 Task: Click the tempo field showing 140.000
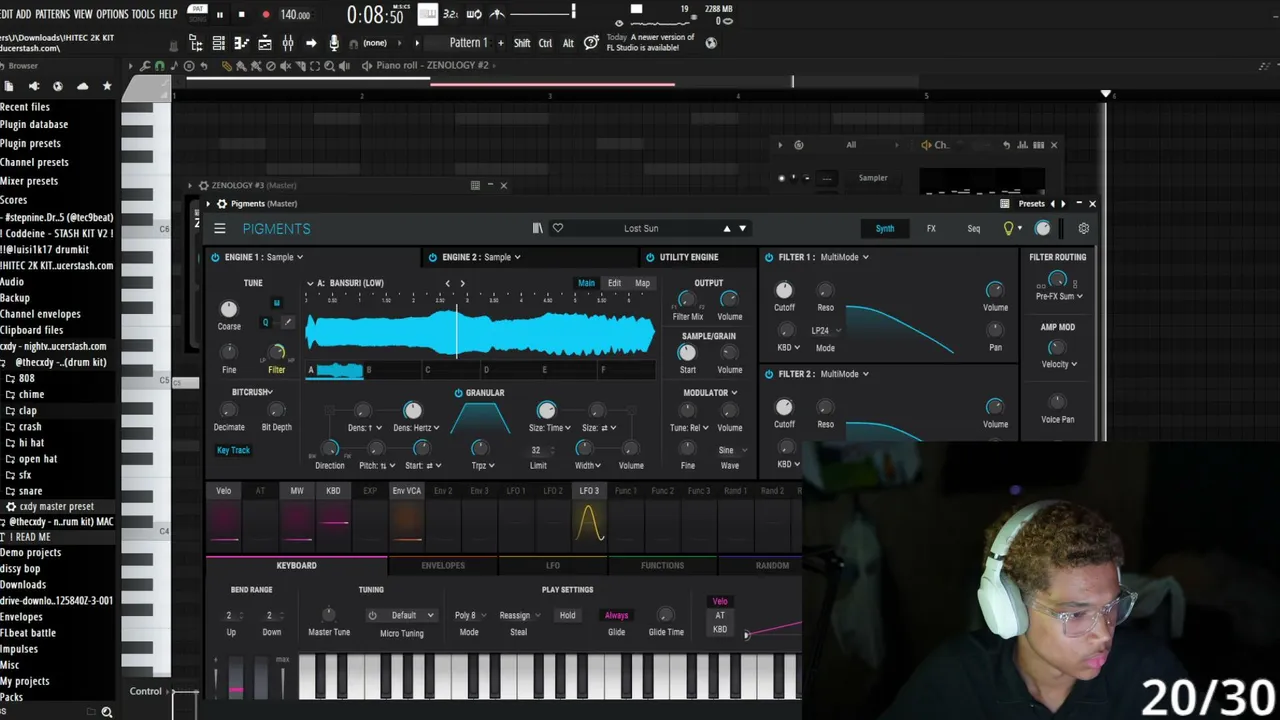pos(295,15)
